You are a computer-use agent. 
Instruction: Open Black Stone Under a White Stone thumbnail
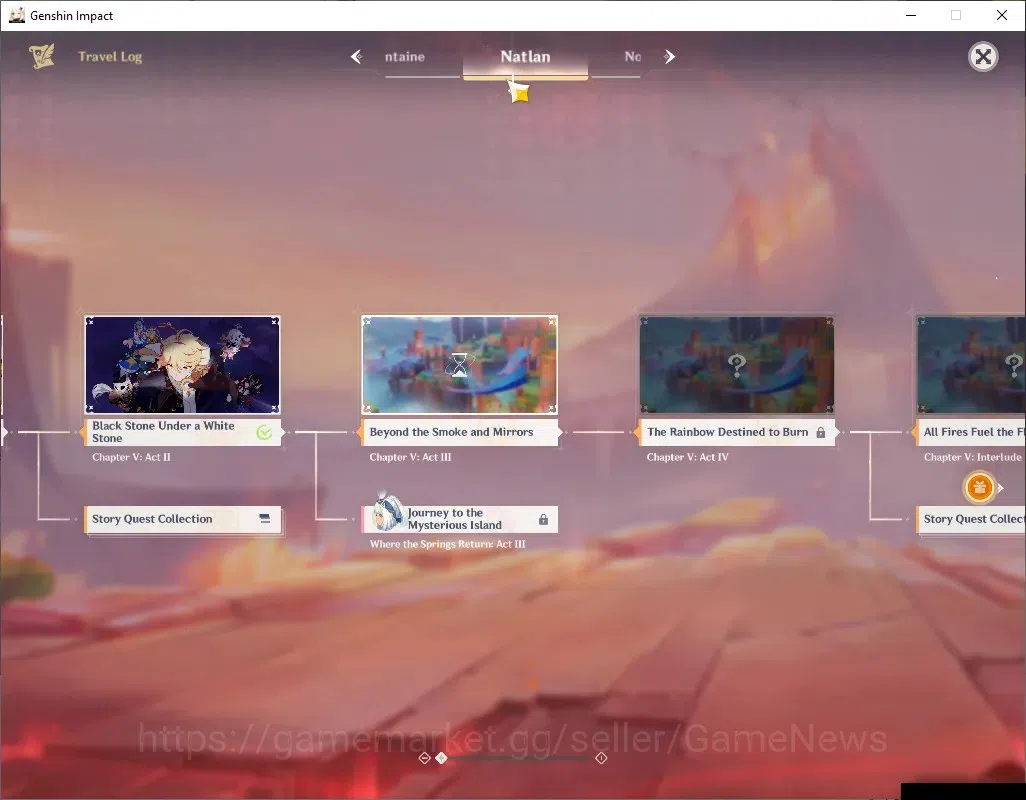point(183,364)
